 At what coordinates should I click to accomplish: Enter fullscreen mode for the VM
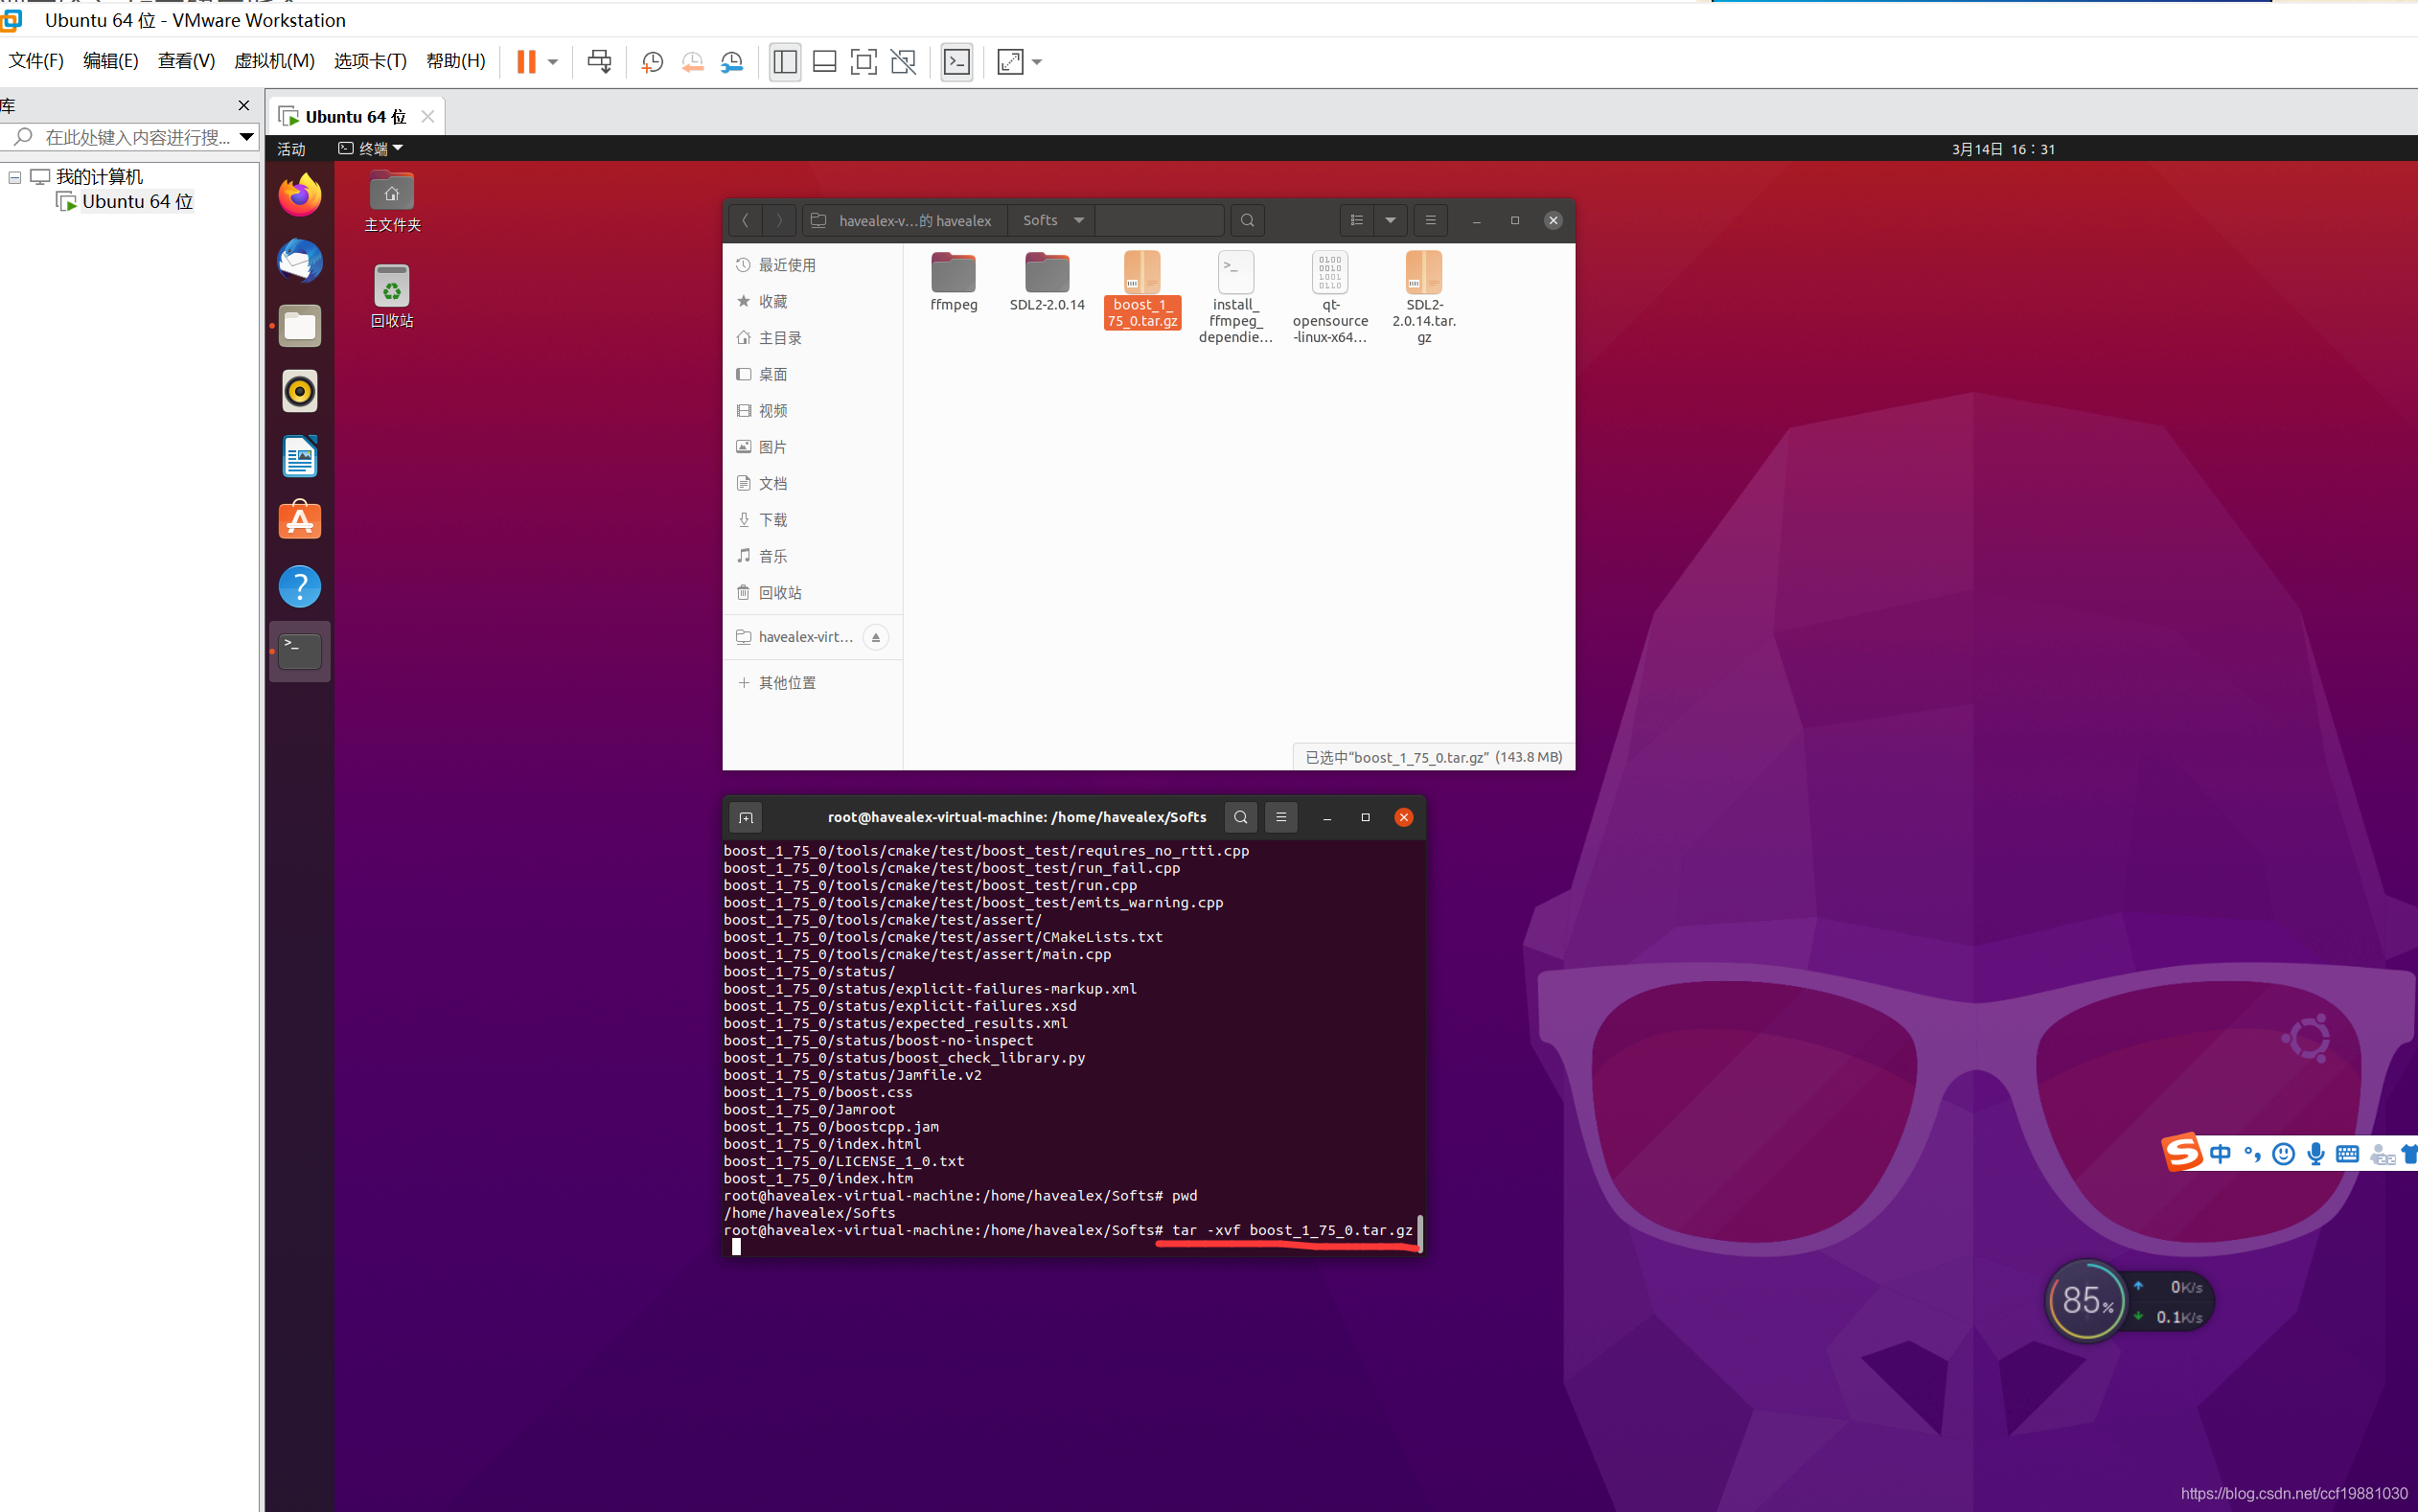click(x=862, y=62)
